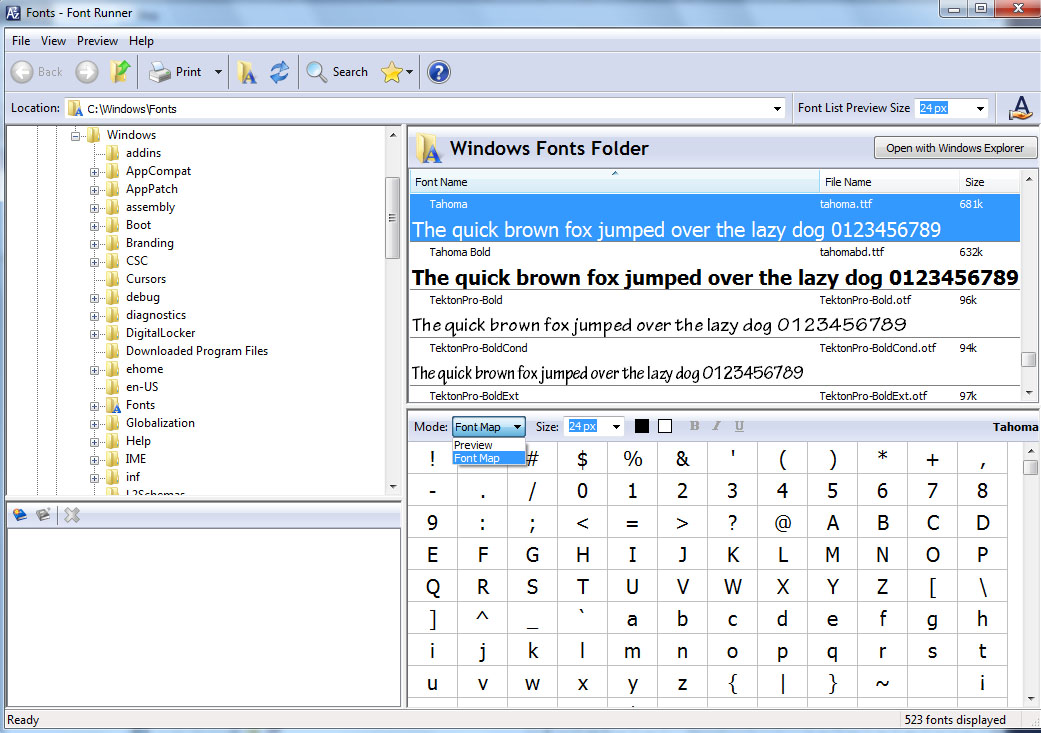1041x733 pixels.
Task: Click the Refresh arrows icon
Action: (x=280, y=72)
